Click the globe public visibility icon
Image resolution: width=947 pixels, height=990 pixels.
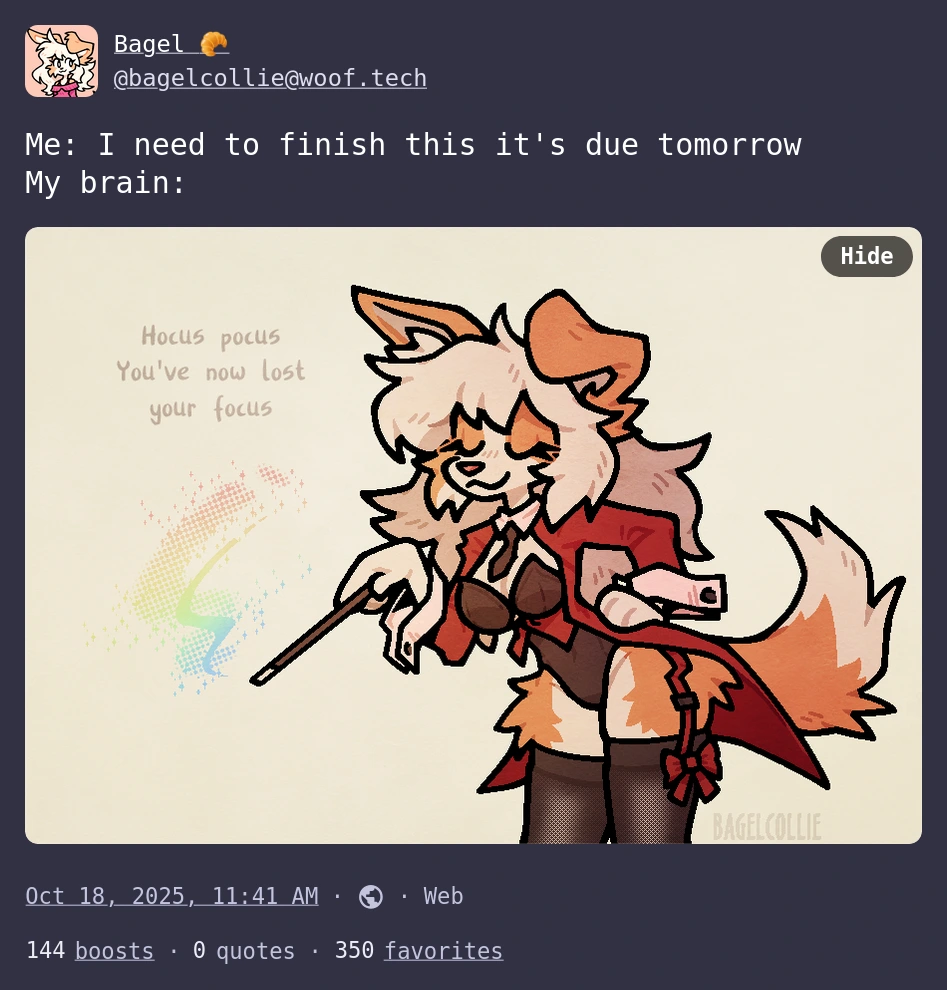click(371, 897)
